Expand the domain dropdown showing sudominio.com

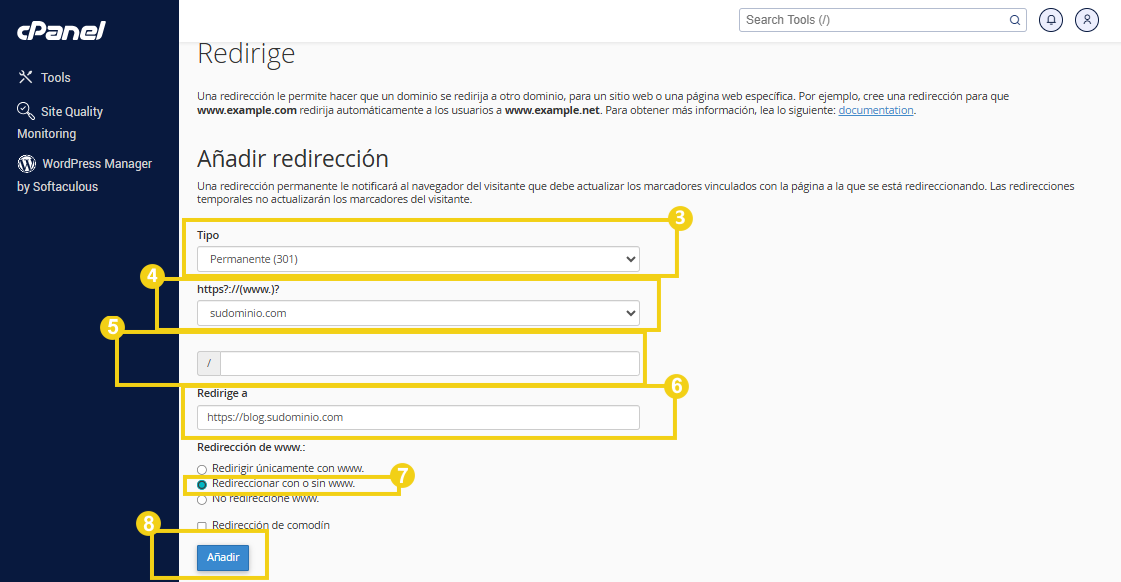pos(418,313)
